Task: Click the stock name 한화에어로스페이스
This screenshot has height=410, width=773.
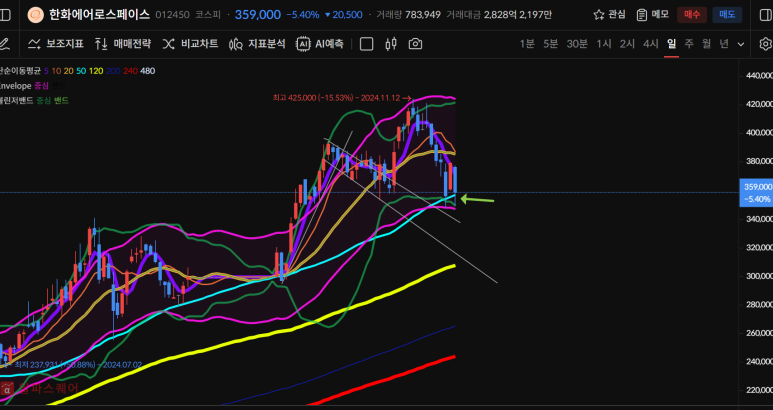Action: click(x=99, y=15)
